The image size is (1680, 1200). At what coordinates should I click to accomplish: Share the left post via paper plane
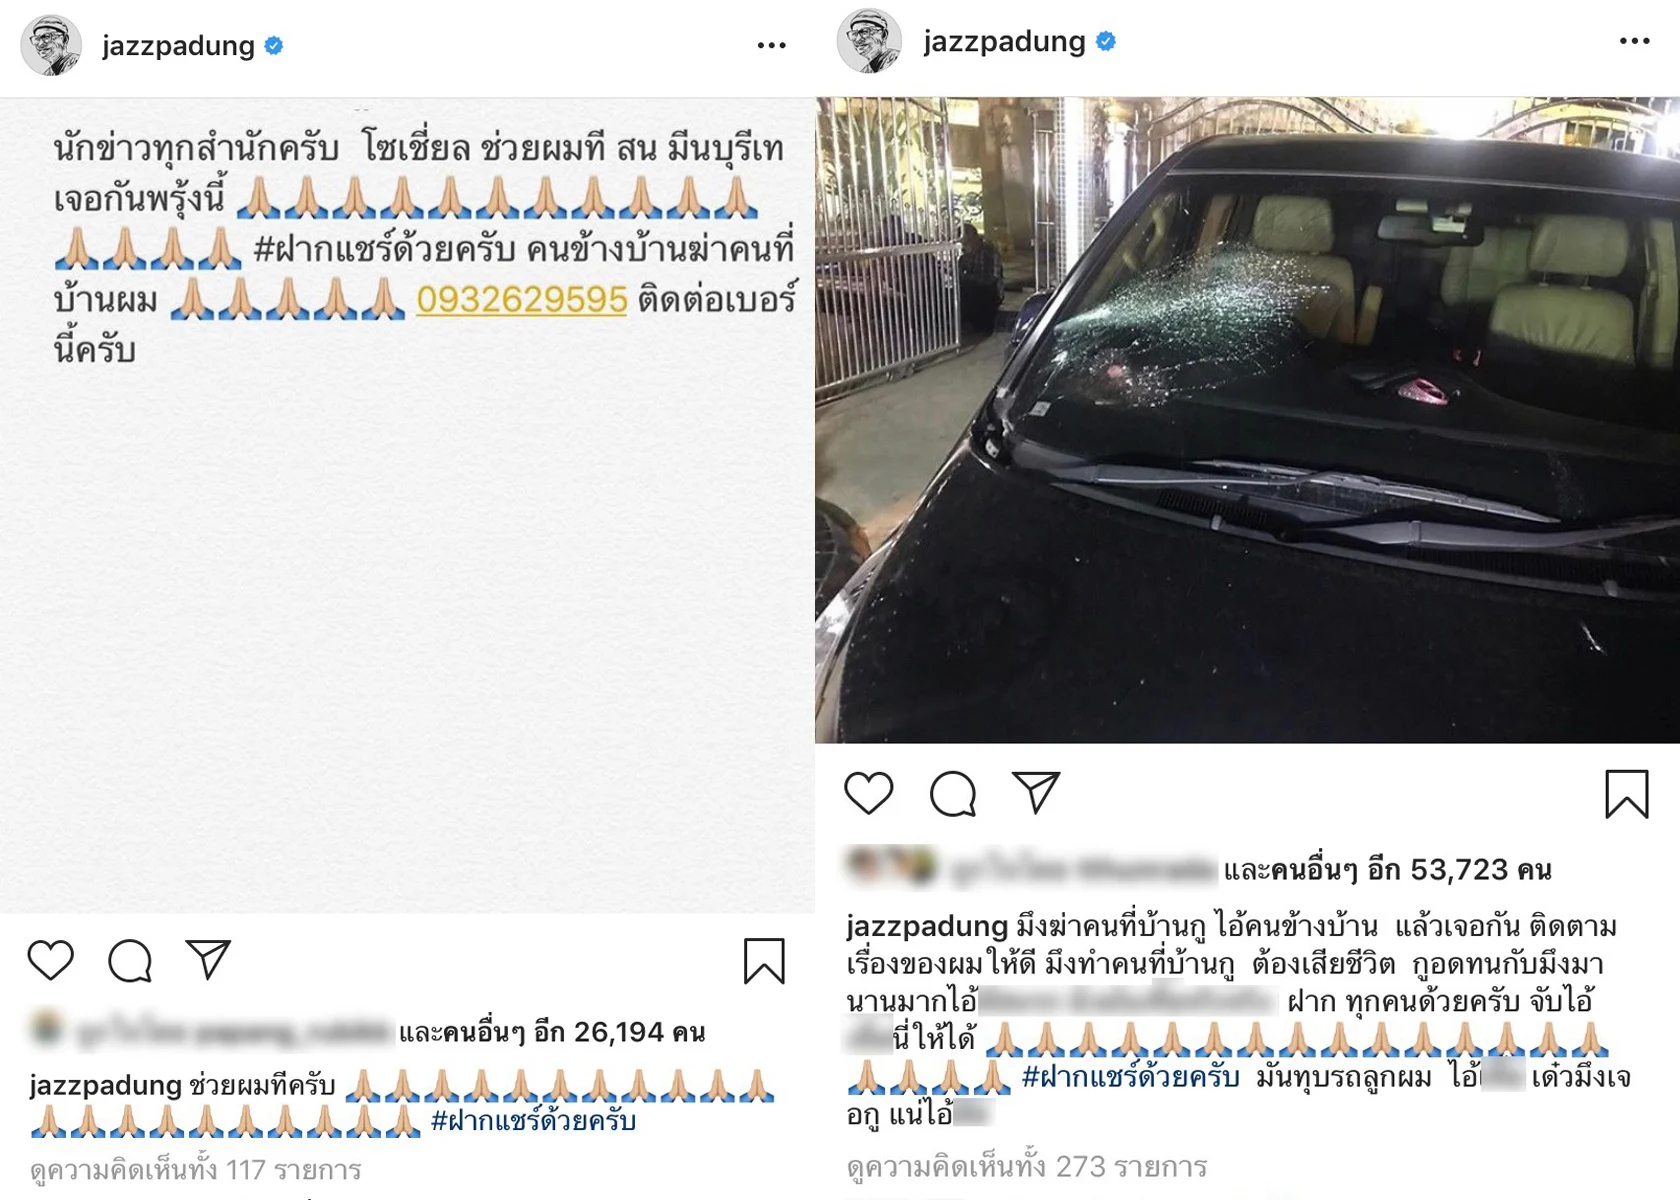208,960
